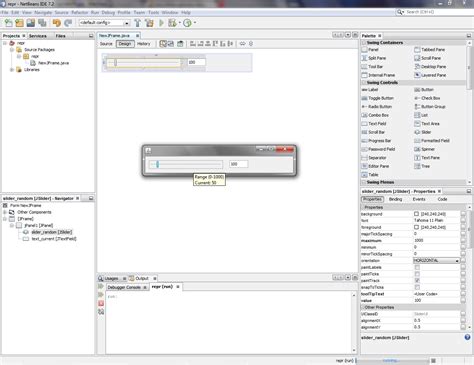Open the Binding properties button
This screenshot has height=365, width=474.
(x=395, y=199)
